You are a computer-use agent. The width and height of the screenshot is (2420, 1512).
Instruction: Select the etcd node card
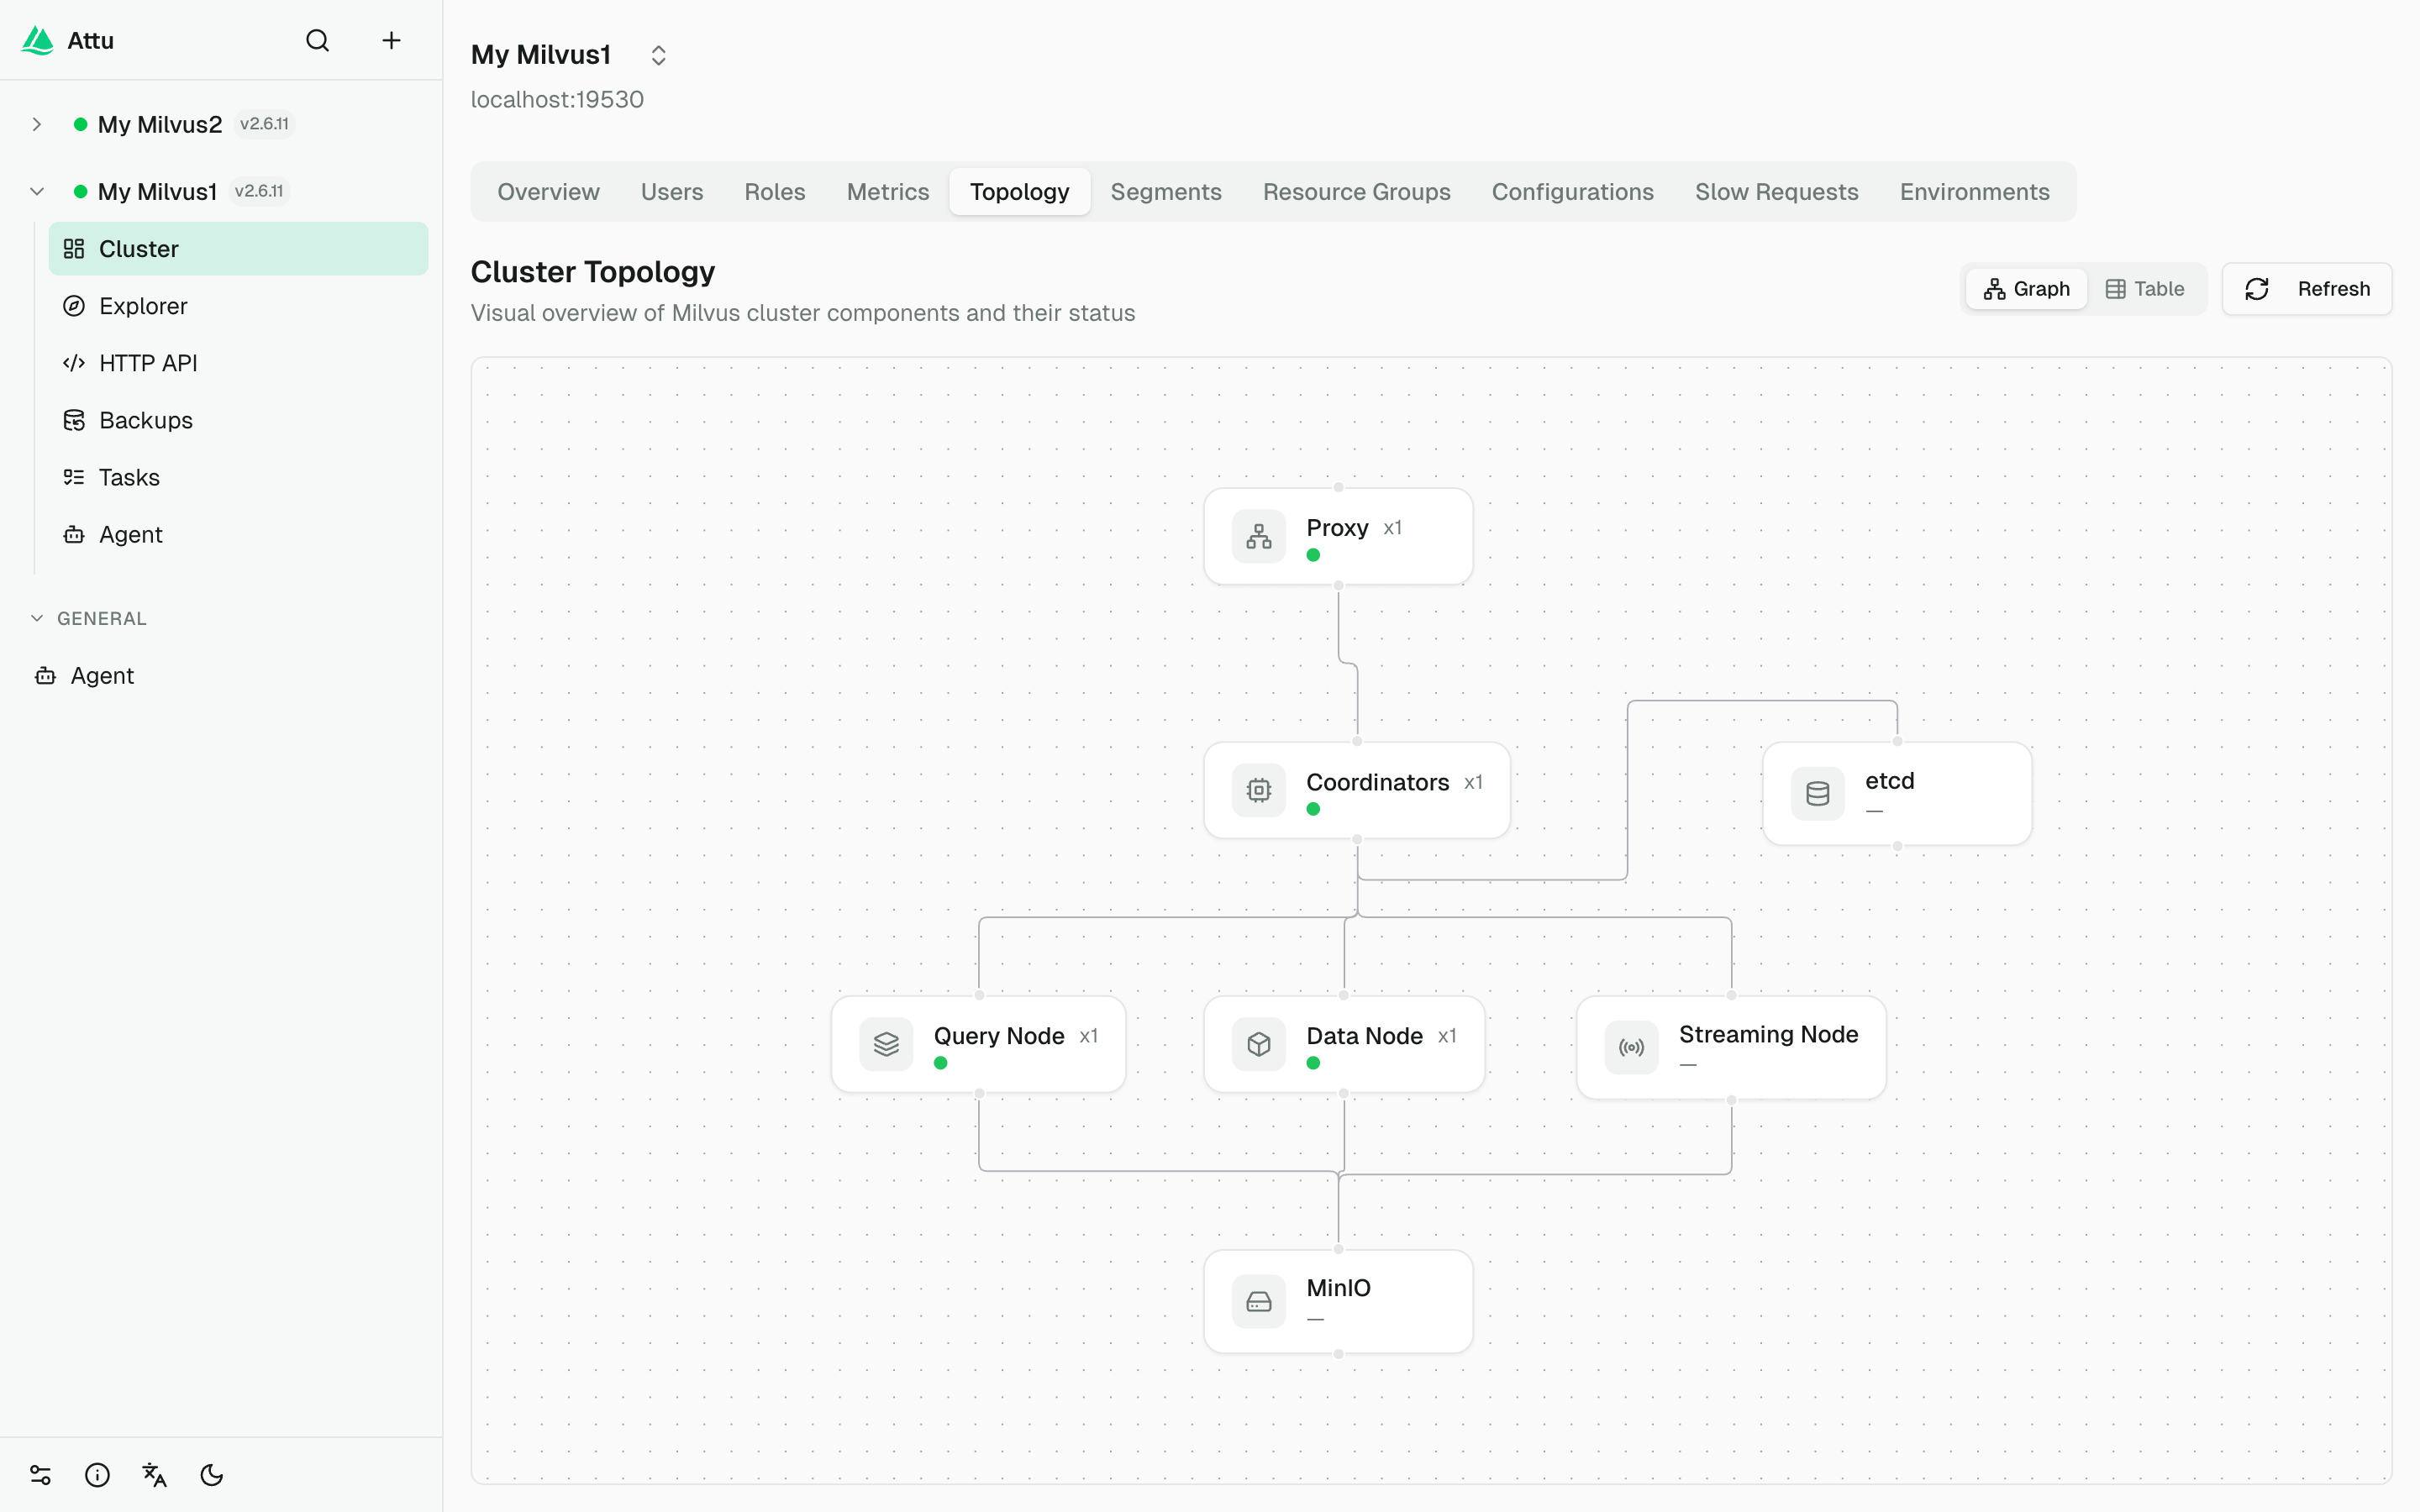[x=1897, y=794]
